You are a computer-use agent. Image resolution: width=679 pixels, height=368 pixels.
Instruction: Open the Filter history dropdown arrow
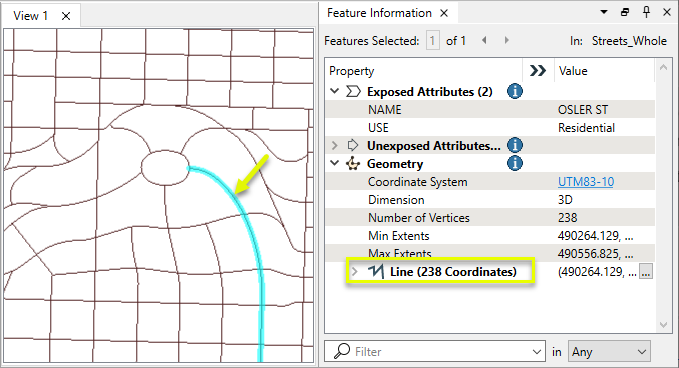[537, 352]
